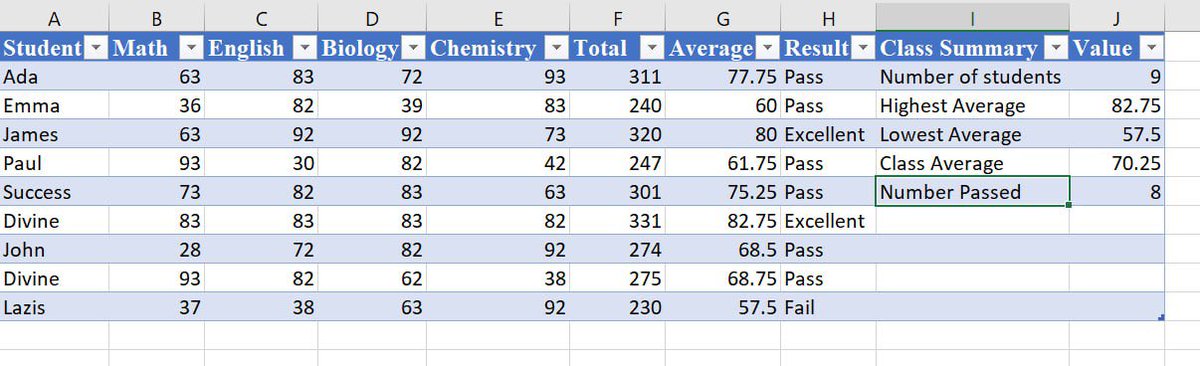Select column E header
The width and height of the screenshot is (1200, 366).
click(499, 17)
